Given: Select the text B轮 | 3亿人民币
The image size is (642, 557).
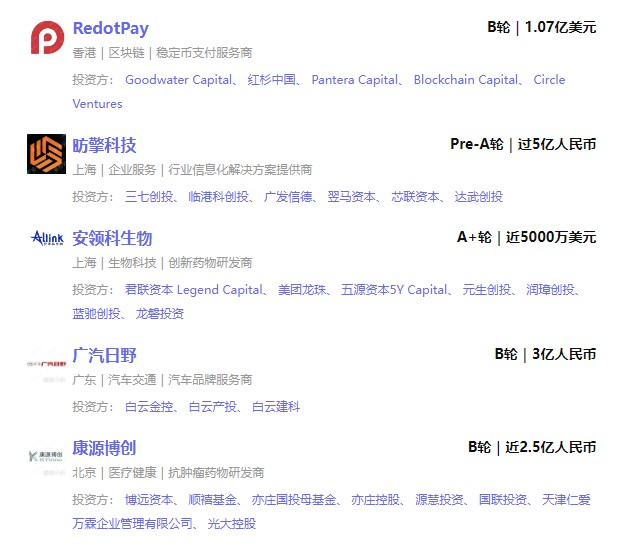Looking at the screenshot, I should pyautogui.click(x=545, y=354).
